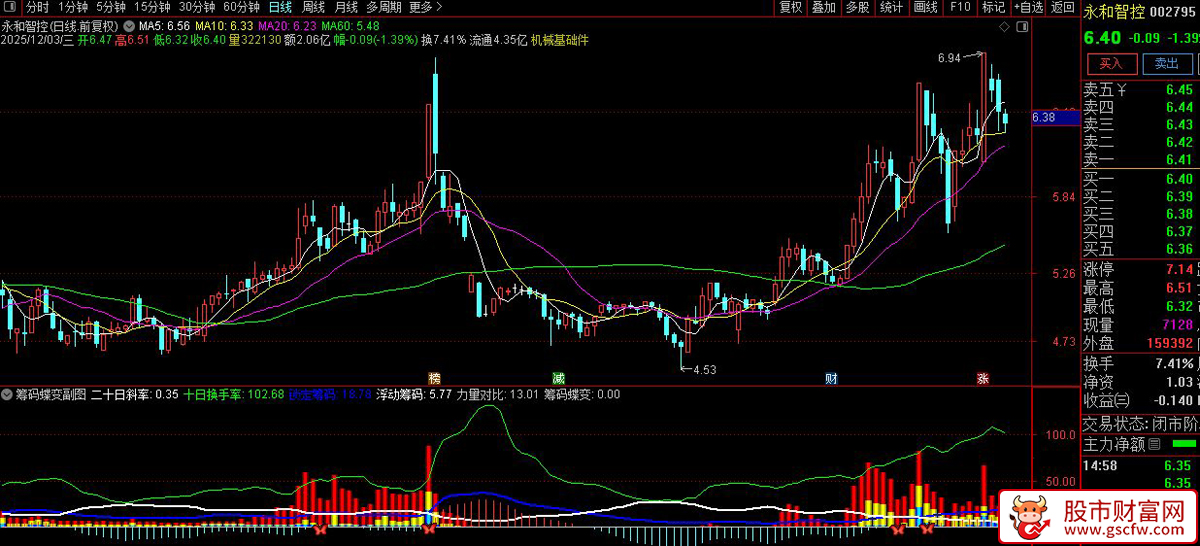The width and height of the screenshot is (1200, 546).
Task: Select the 5分钟 period tab
Action: coord(111,7)
